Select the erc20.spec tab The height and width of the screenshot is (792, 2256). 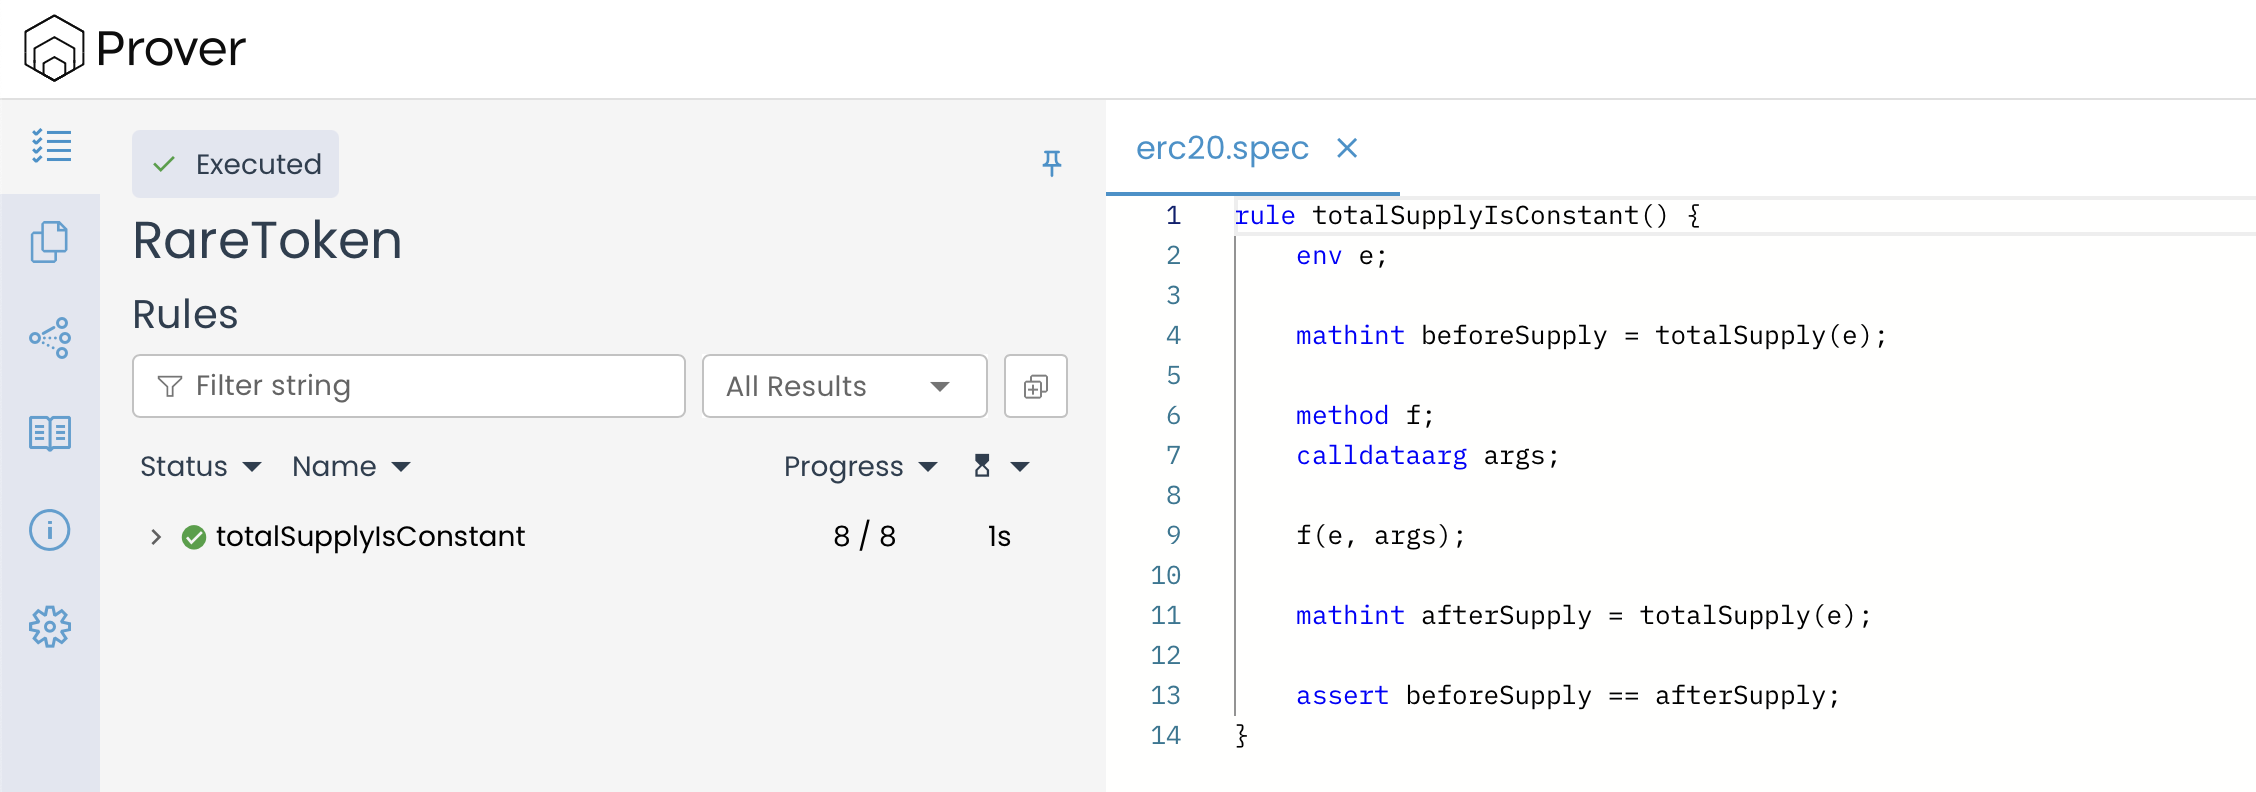[x=1222, y=148]
